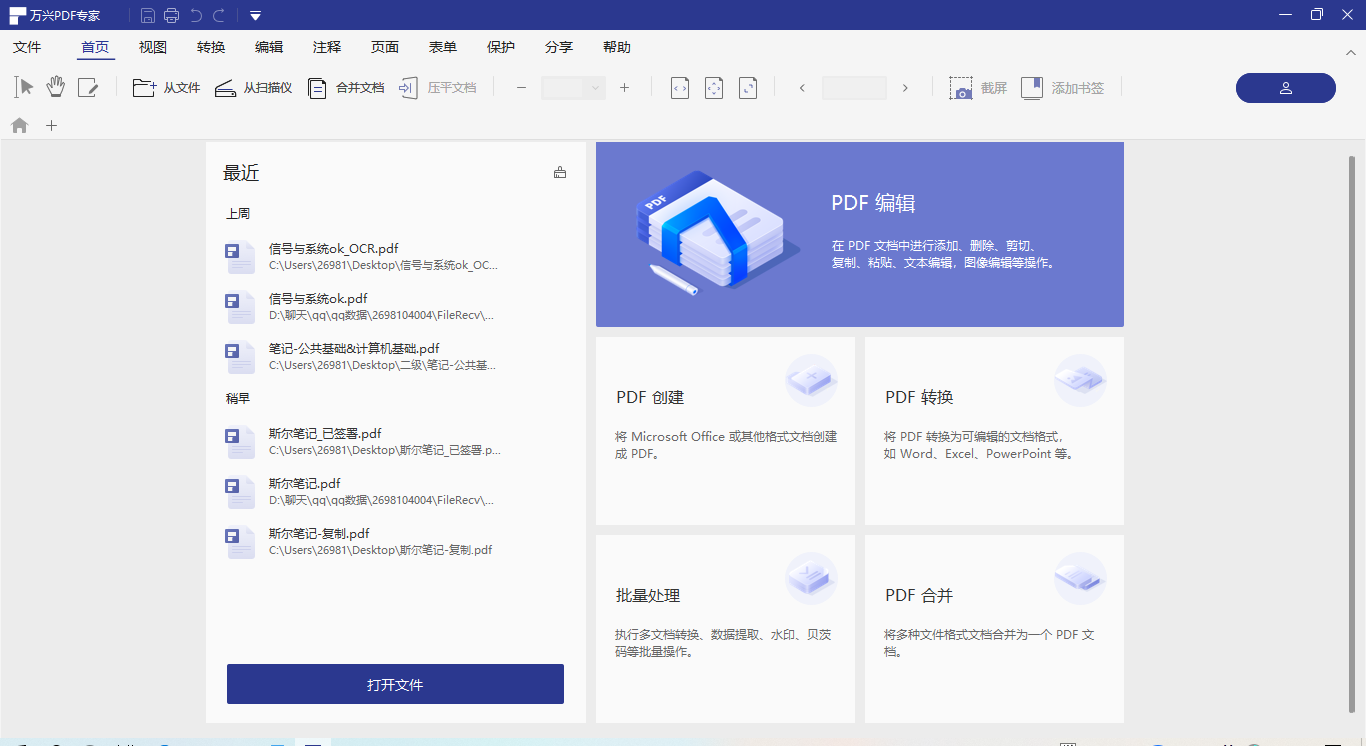Open the 保护 tab
The height and width of the screenshot is (746, 1366).
pyautogui.click(x=501, y=47)
